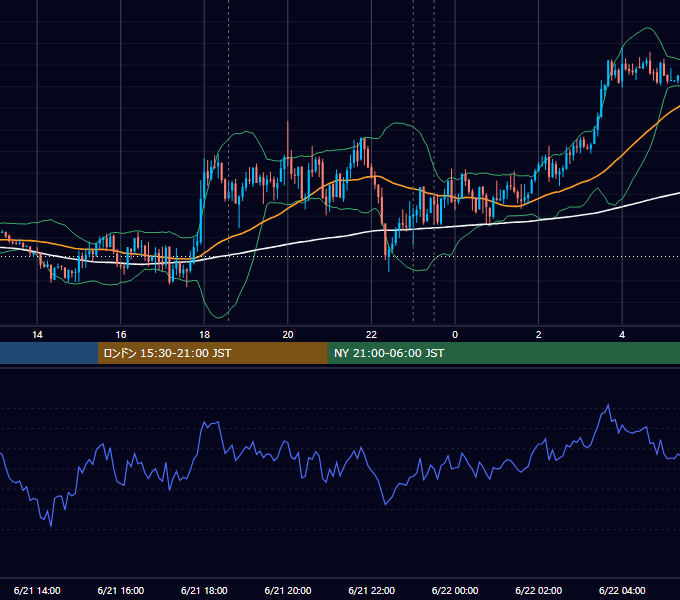Click the 14 hour label on the price chart axis

coord(37,335)
